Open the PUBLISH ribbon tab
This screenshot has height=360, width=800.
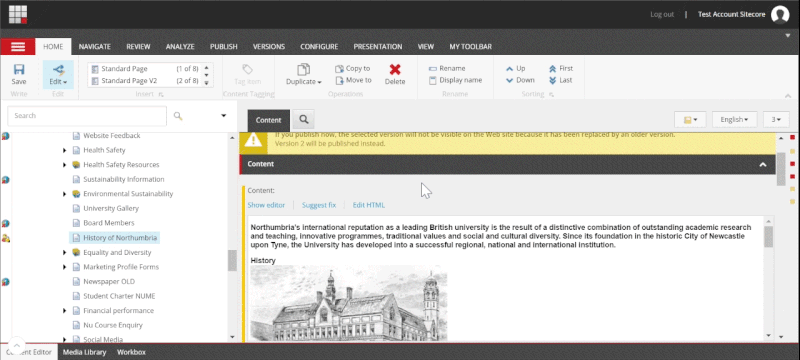pos(223,46)
